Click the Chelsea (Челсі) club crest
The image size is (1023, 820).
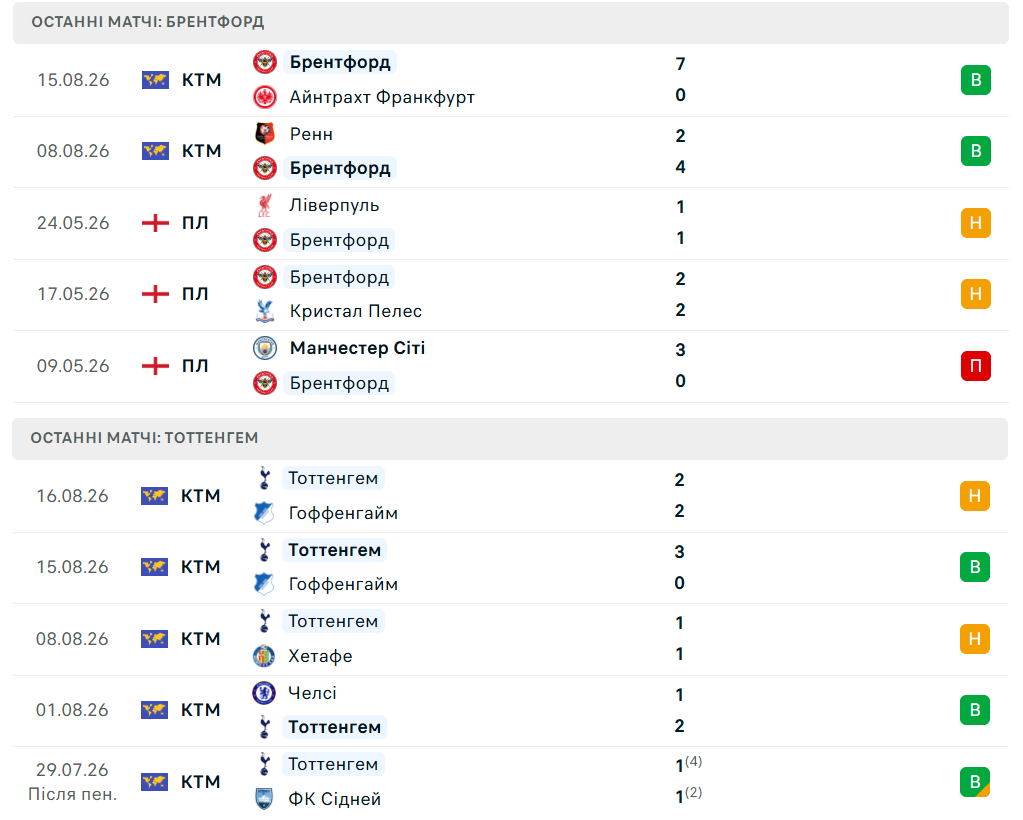(264, 692)
